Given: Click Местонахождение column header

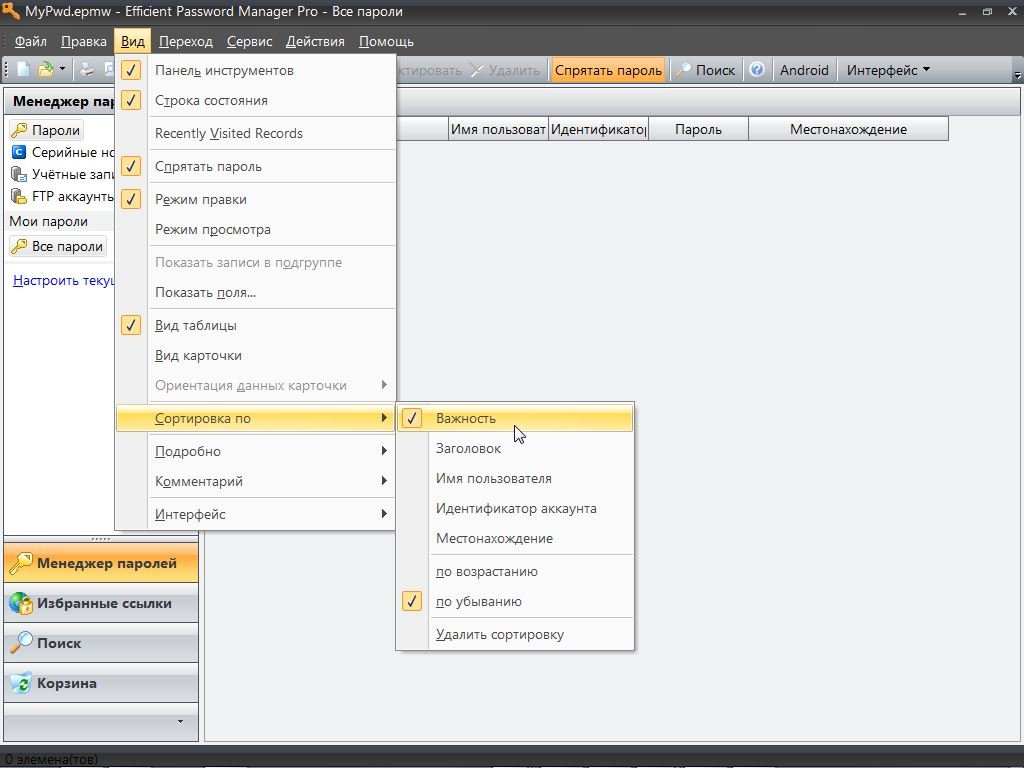Looking at the screenshot, I should point(848,129).
